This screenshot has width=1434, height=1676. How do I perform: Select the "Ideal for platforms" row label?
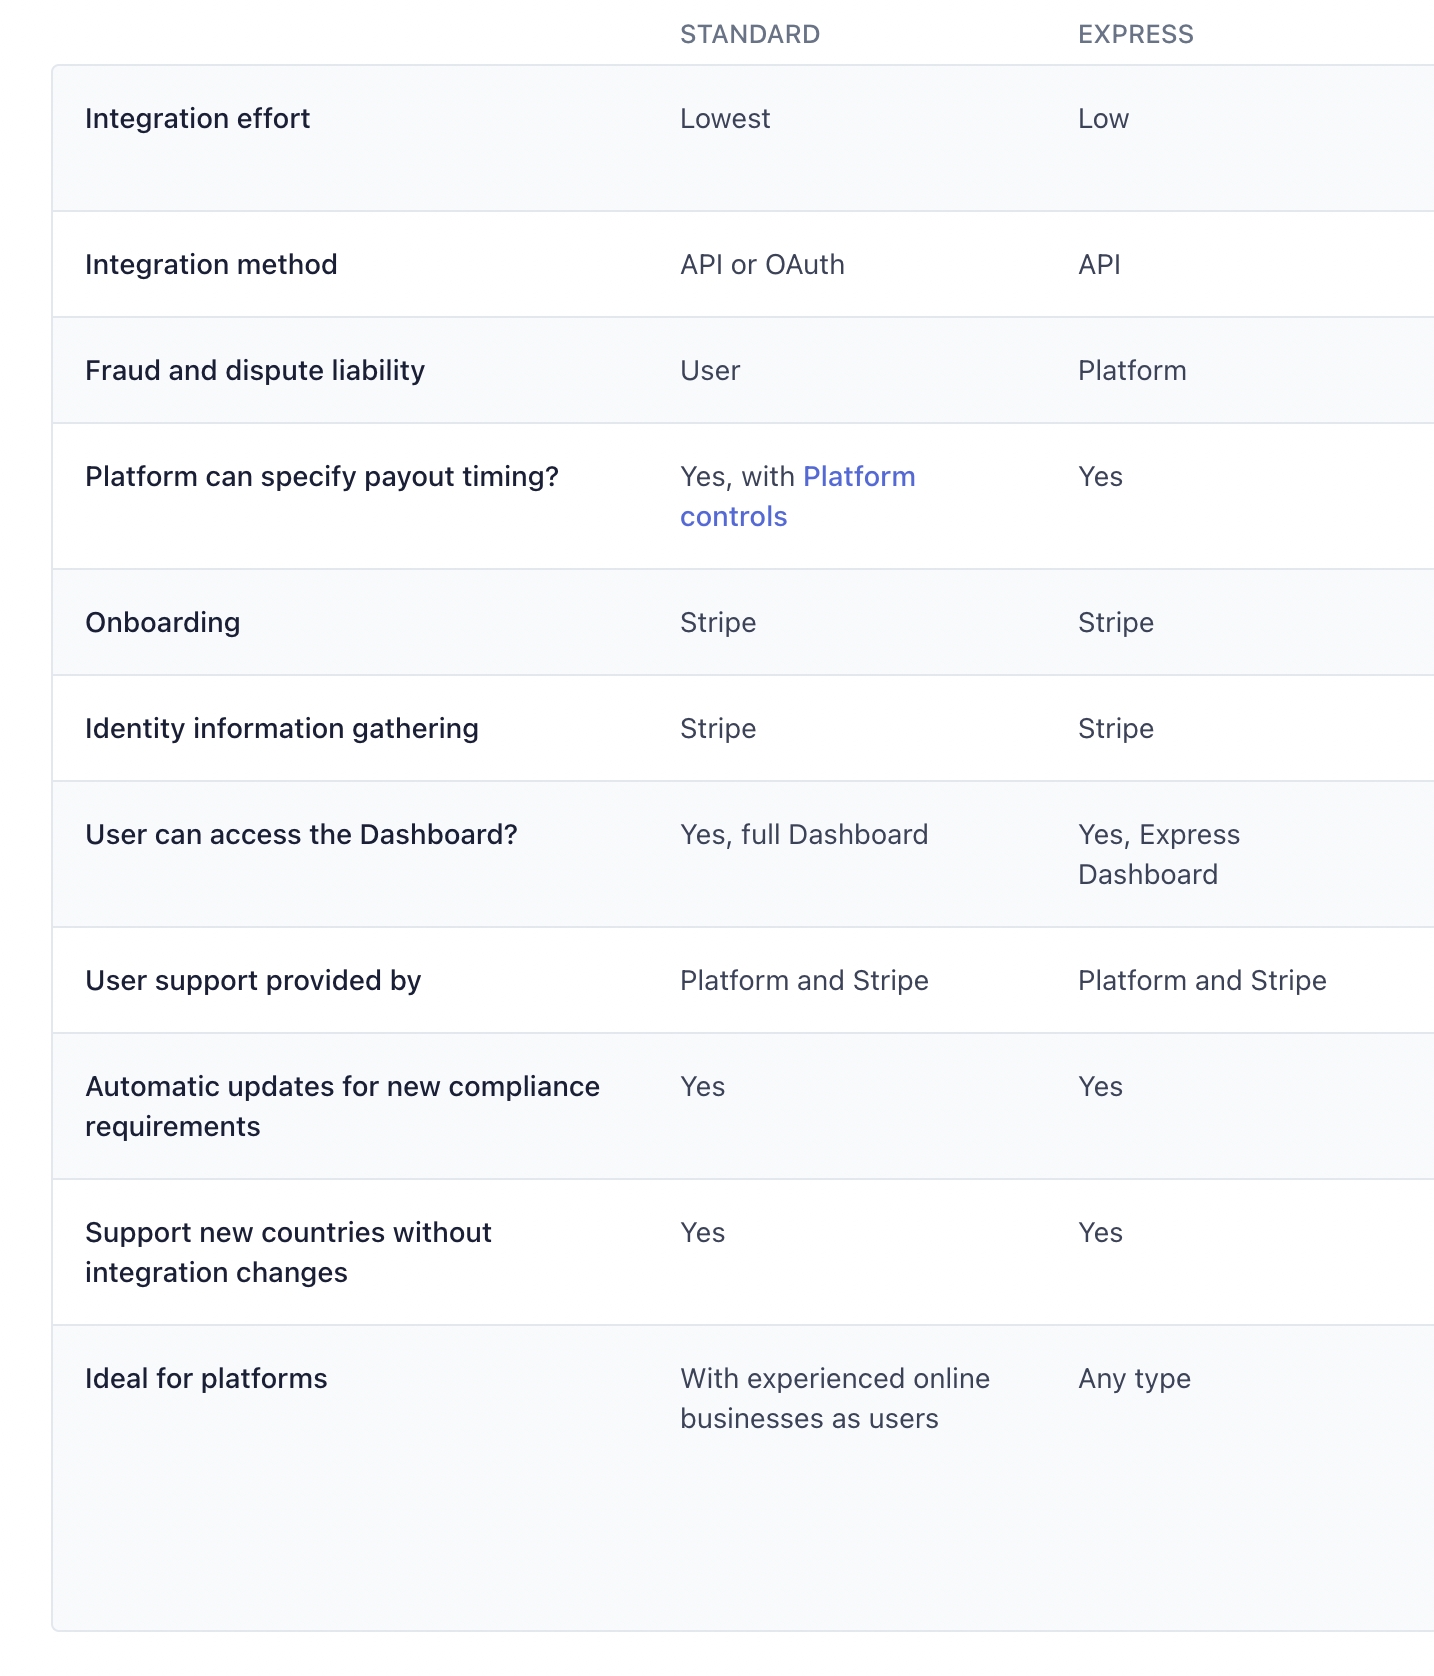click(206, 1379)
